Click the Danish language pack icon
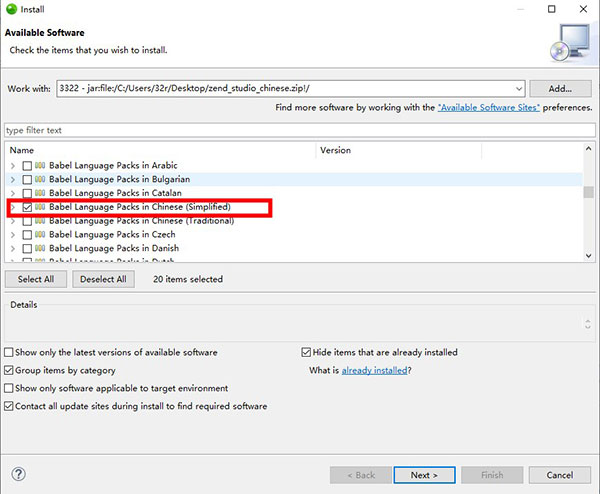 click(x=40, y=248)
